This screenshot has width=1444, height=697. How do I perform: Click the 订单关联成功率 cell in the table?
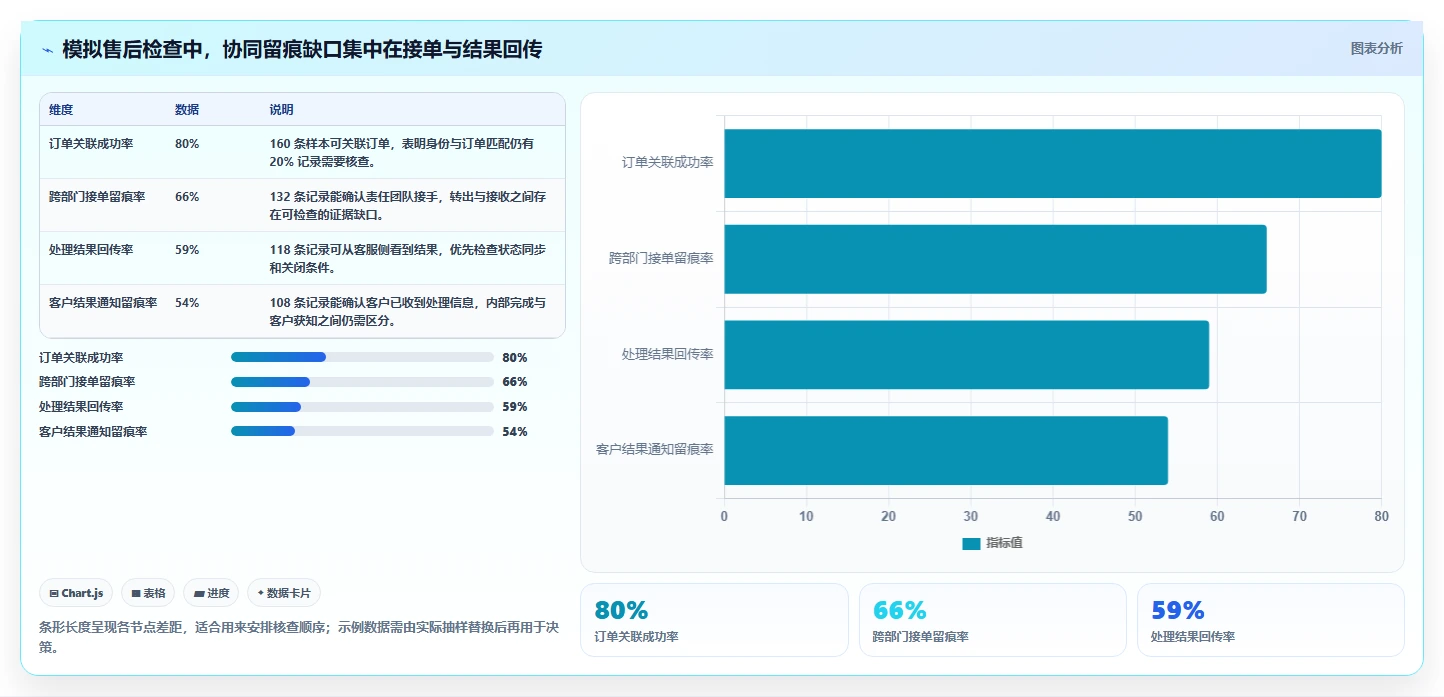pyautogui.click(x=91, y=144)
